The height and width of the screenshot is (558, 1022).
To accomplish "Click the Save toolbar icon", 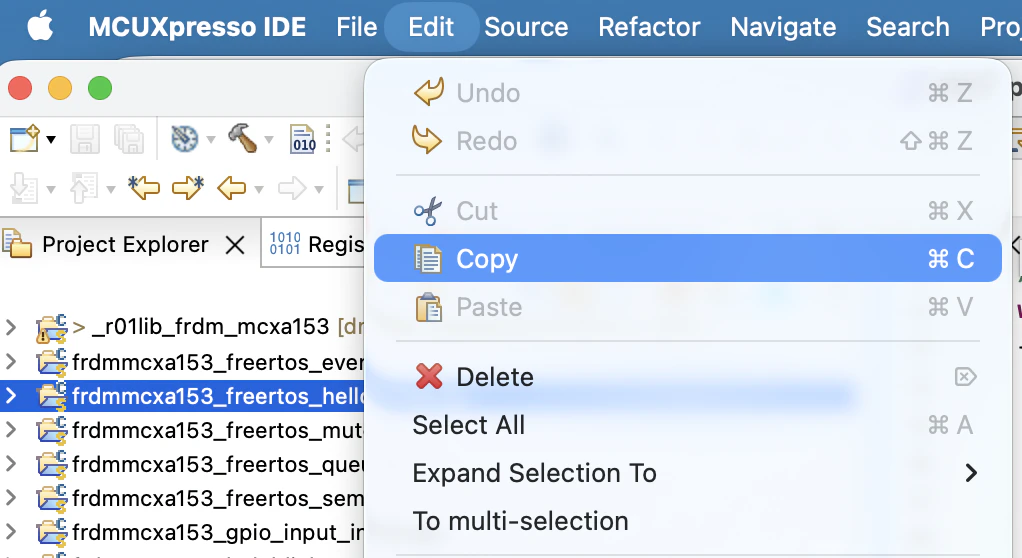I will click(x=85, y=139).
